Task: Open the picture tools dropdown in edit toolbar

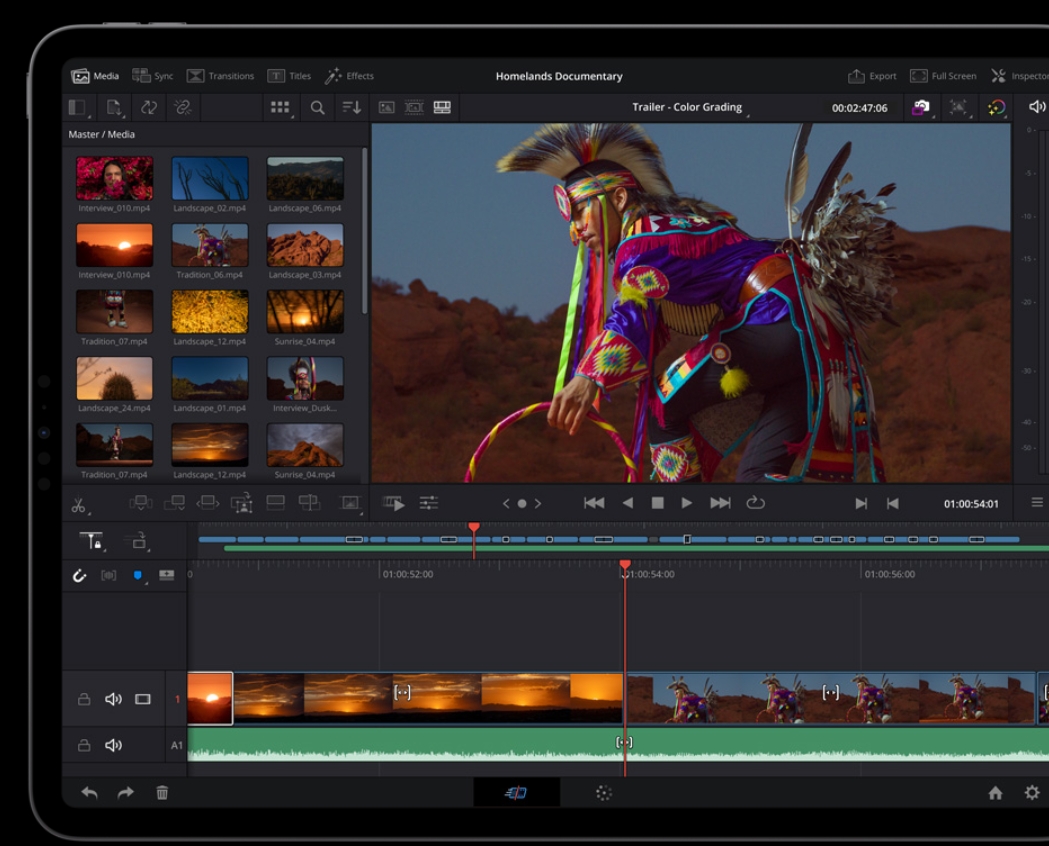Action: point(350,504)
